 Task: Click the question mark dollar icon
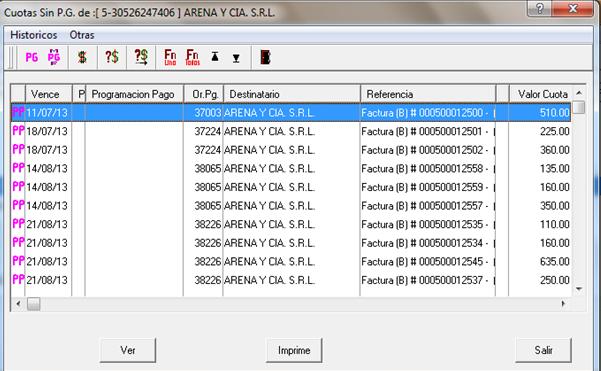click(112, 57)
